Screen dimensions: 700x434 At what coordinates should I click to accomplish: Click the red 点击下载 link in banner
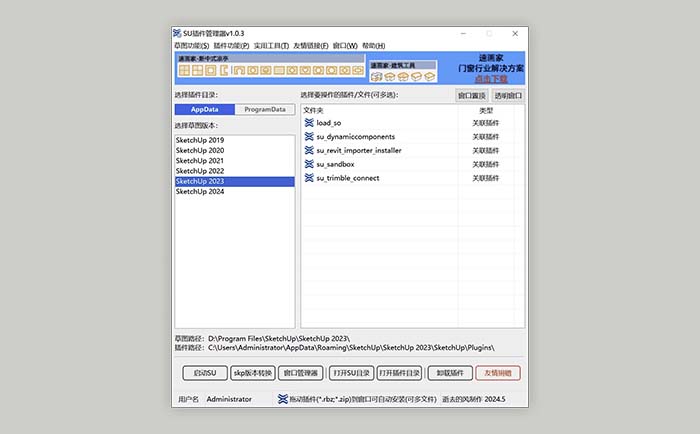(x=491, y=79)
